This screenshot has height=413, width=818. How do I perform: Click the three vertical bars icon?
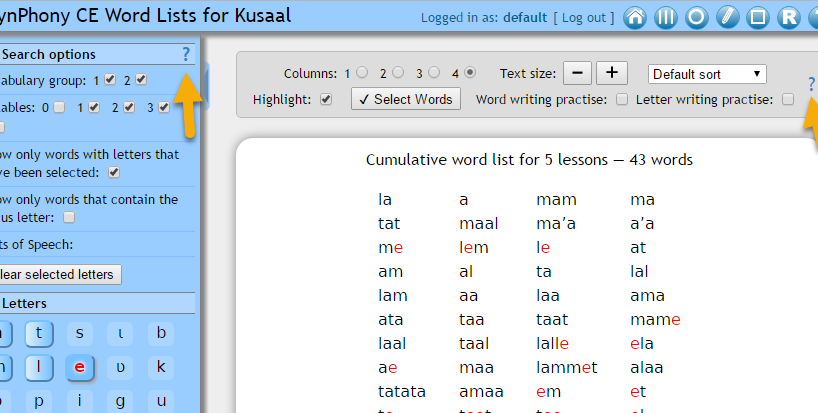(666, 18)
